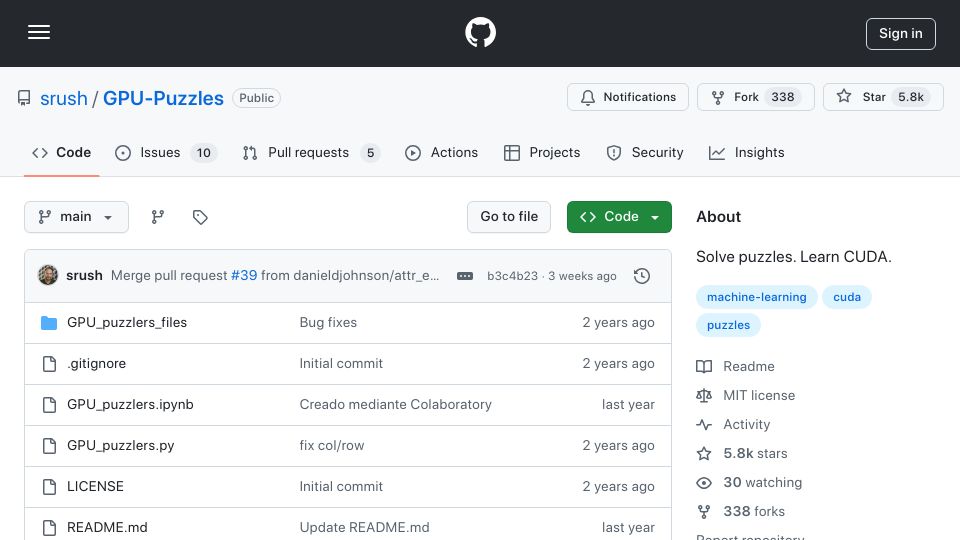Switch to the Code tab
Image resolution: width=960 pixels, height=540 pixels.
click(61, 152)
